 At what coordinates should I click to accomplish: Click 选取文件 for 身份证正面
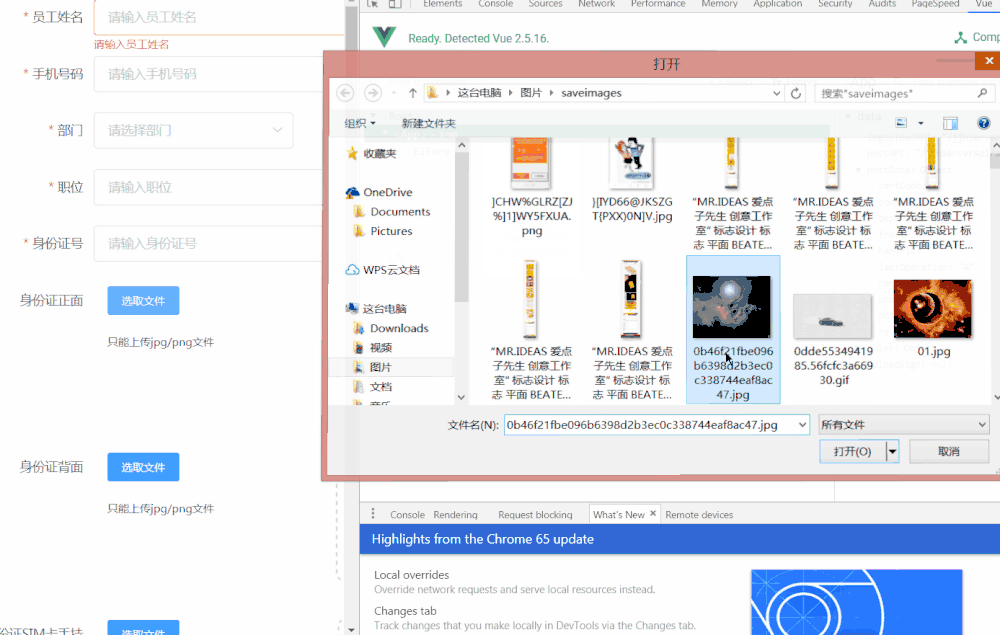(x=143, y=301)
